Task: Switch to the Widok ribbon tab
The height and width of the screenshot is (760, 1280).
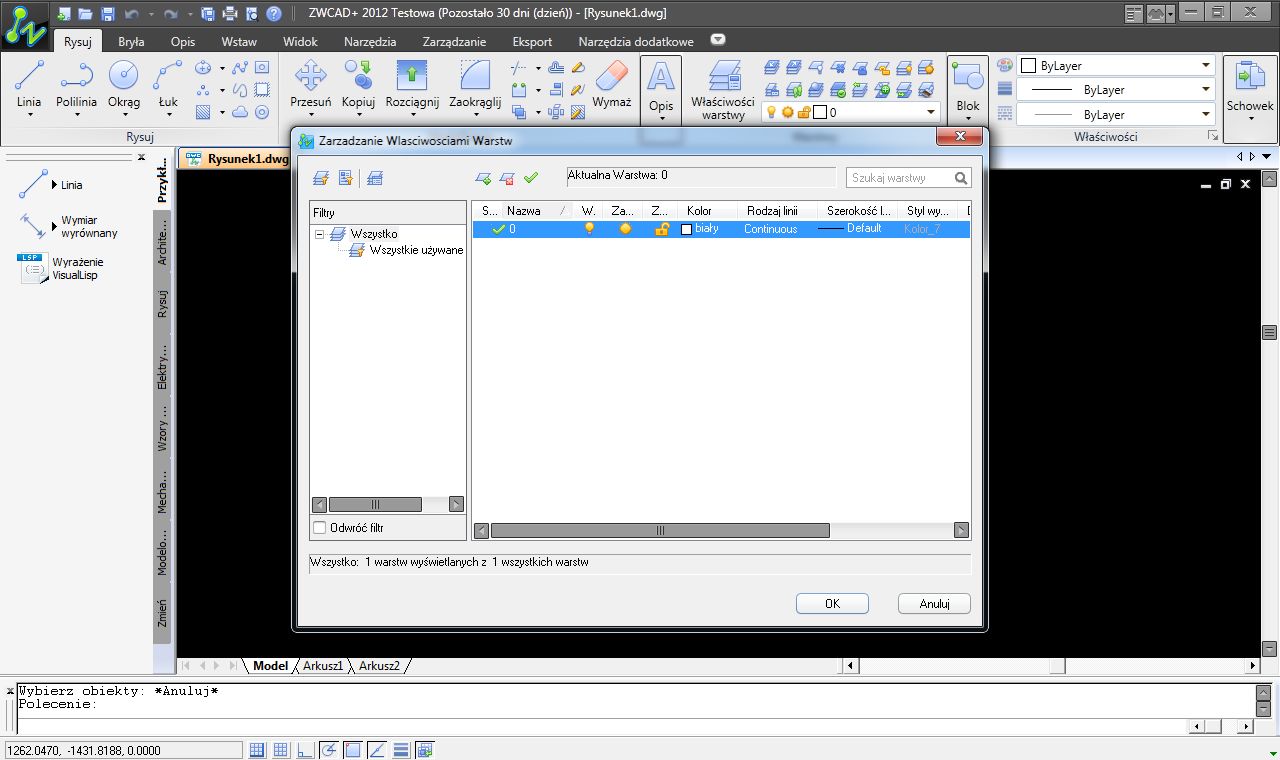Action: (300, 42)
